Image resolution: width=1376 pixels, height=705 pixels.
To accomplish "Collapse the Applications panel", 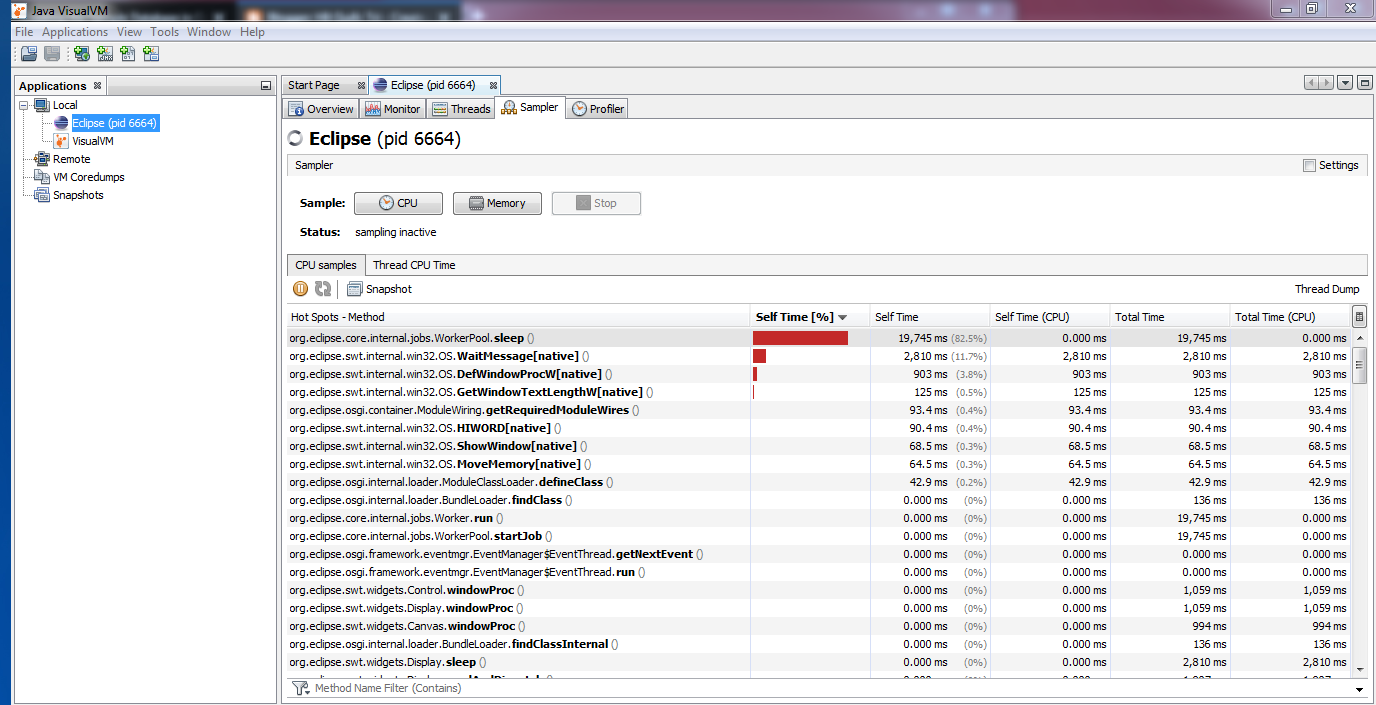I will tap(264, 85).
